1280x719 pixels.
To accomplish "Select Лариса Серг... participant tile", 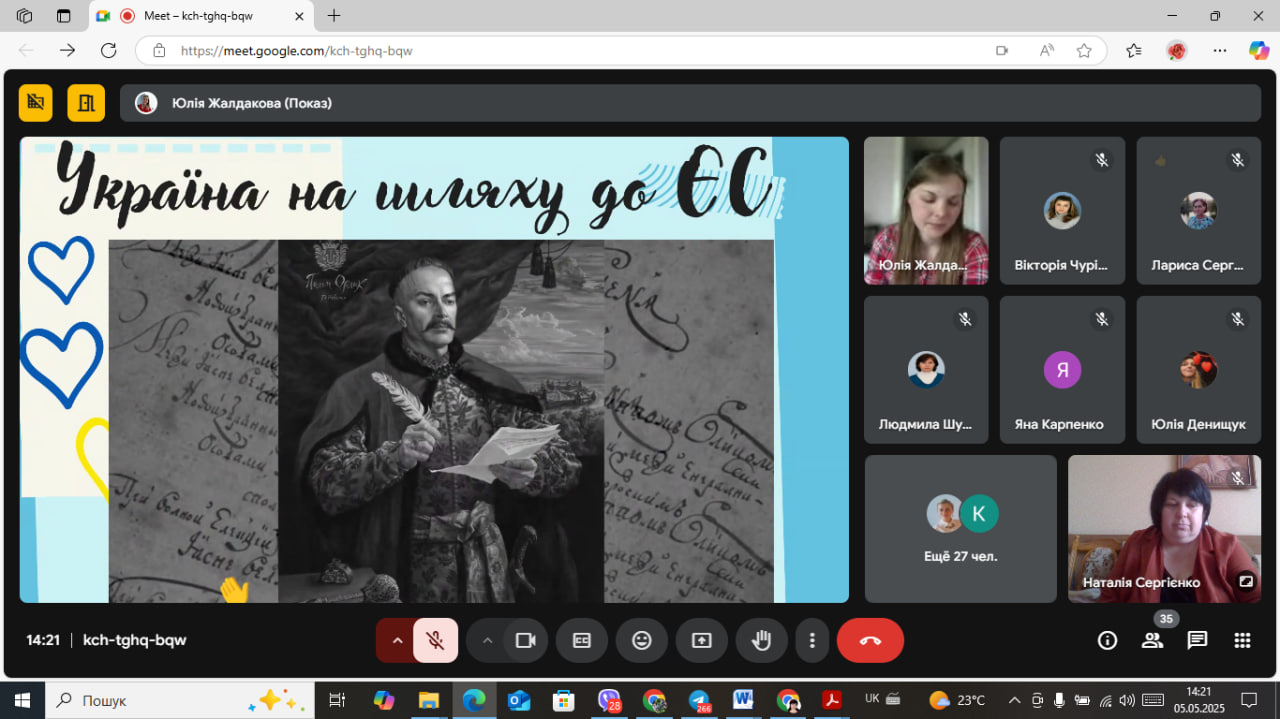I will click(x=1198, y=211).
